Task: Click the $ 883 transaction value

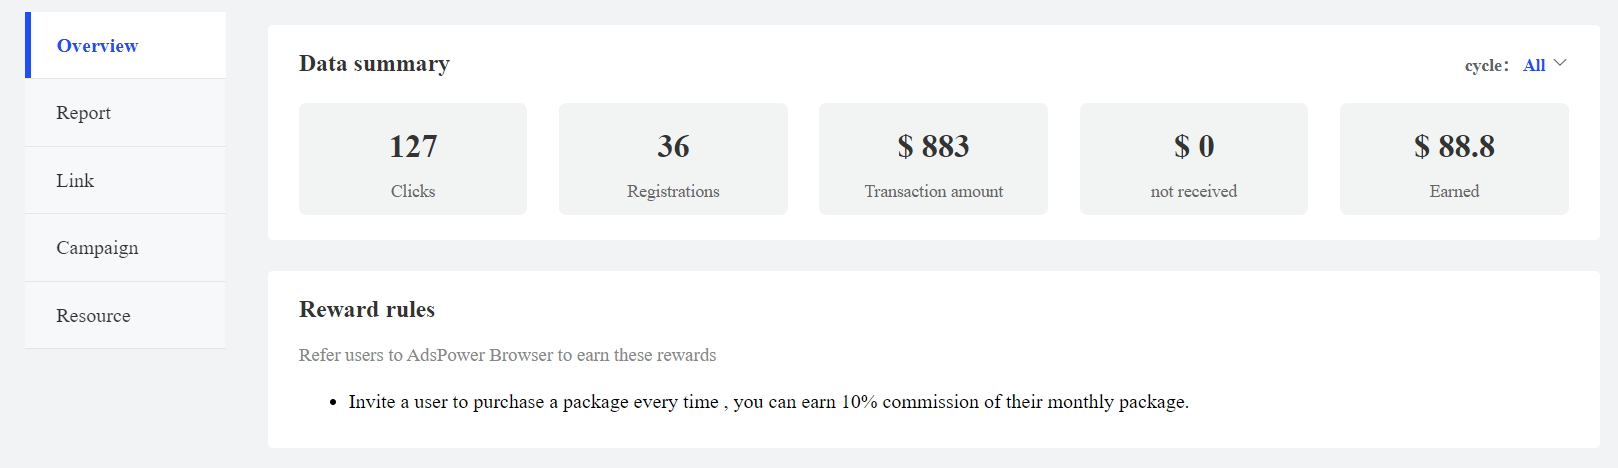Action: [933, 147]
